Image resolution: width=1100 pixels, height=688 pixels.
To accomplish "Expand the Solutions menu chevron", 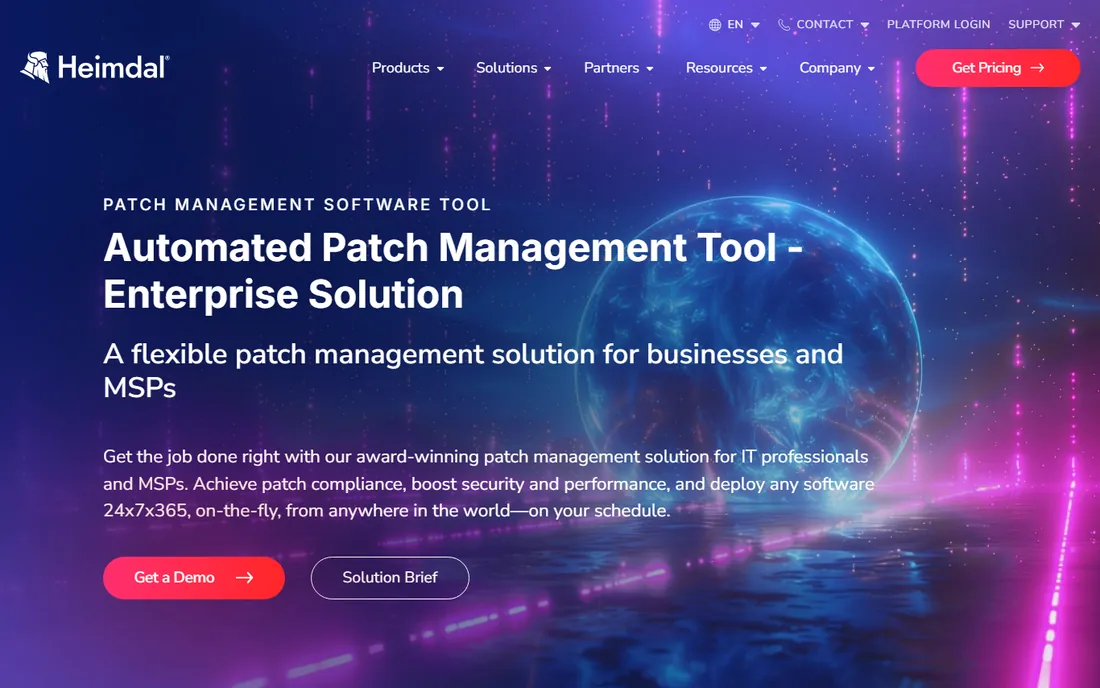I will tap(547, 69).
